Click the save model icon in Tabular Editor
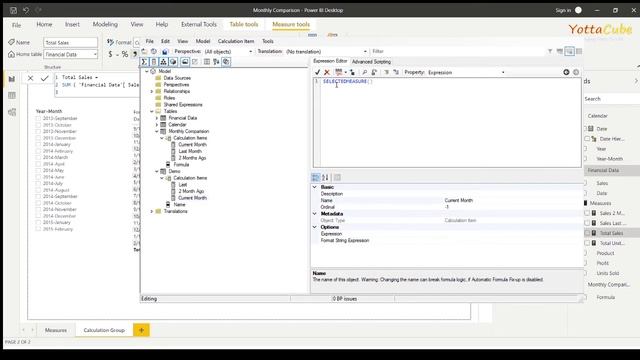The width and height of the screenshot is (640, 360). tap(164, 51)
